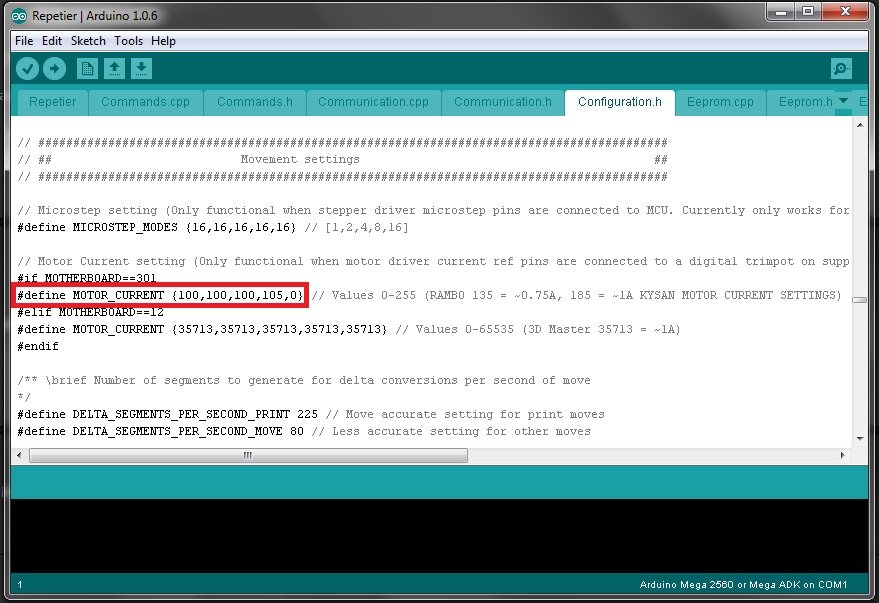The height and width of the screenshot is (603, 879).
Task: Switch to the Eeprom.cpp tab
Action: click(720, 102)
